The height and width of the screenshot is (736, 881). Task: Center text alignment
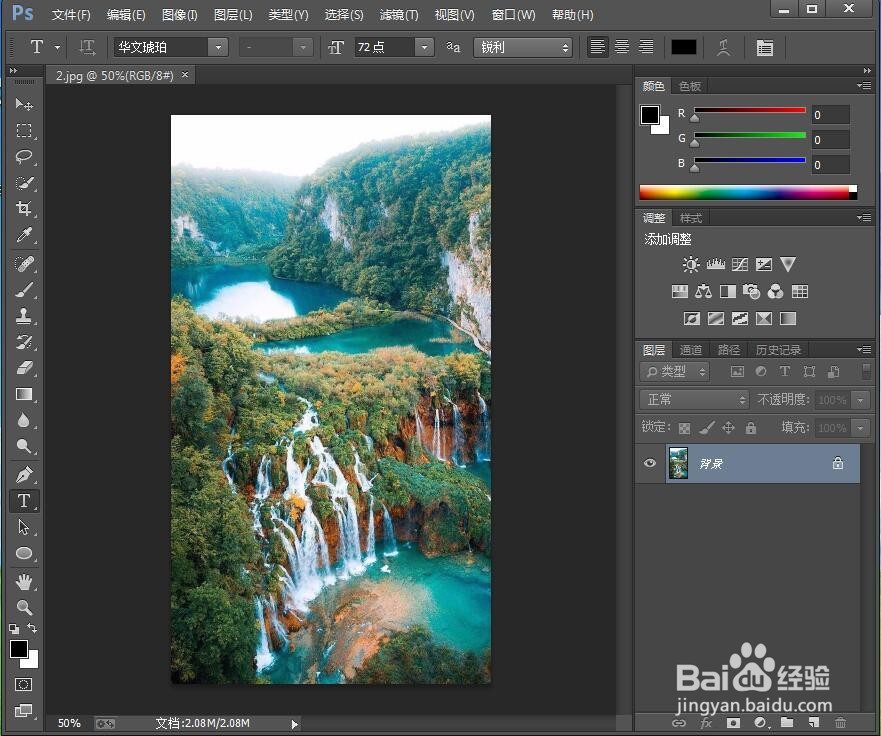tap(622, 47)
